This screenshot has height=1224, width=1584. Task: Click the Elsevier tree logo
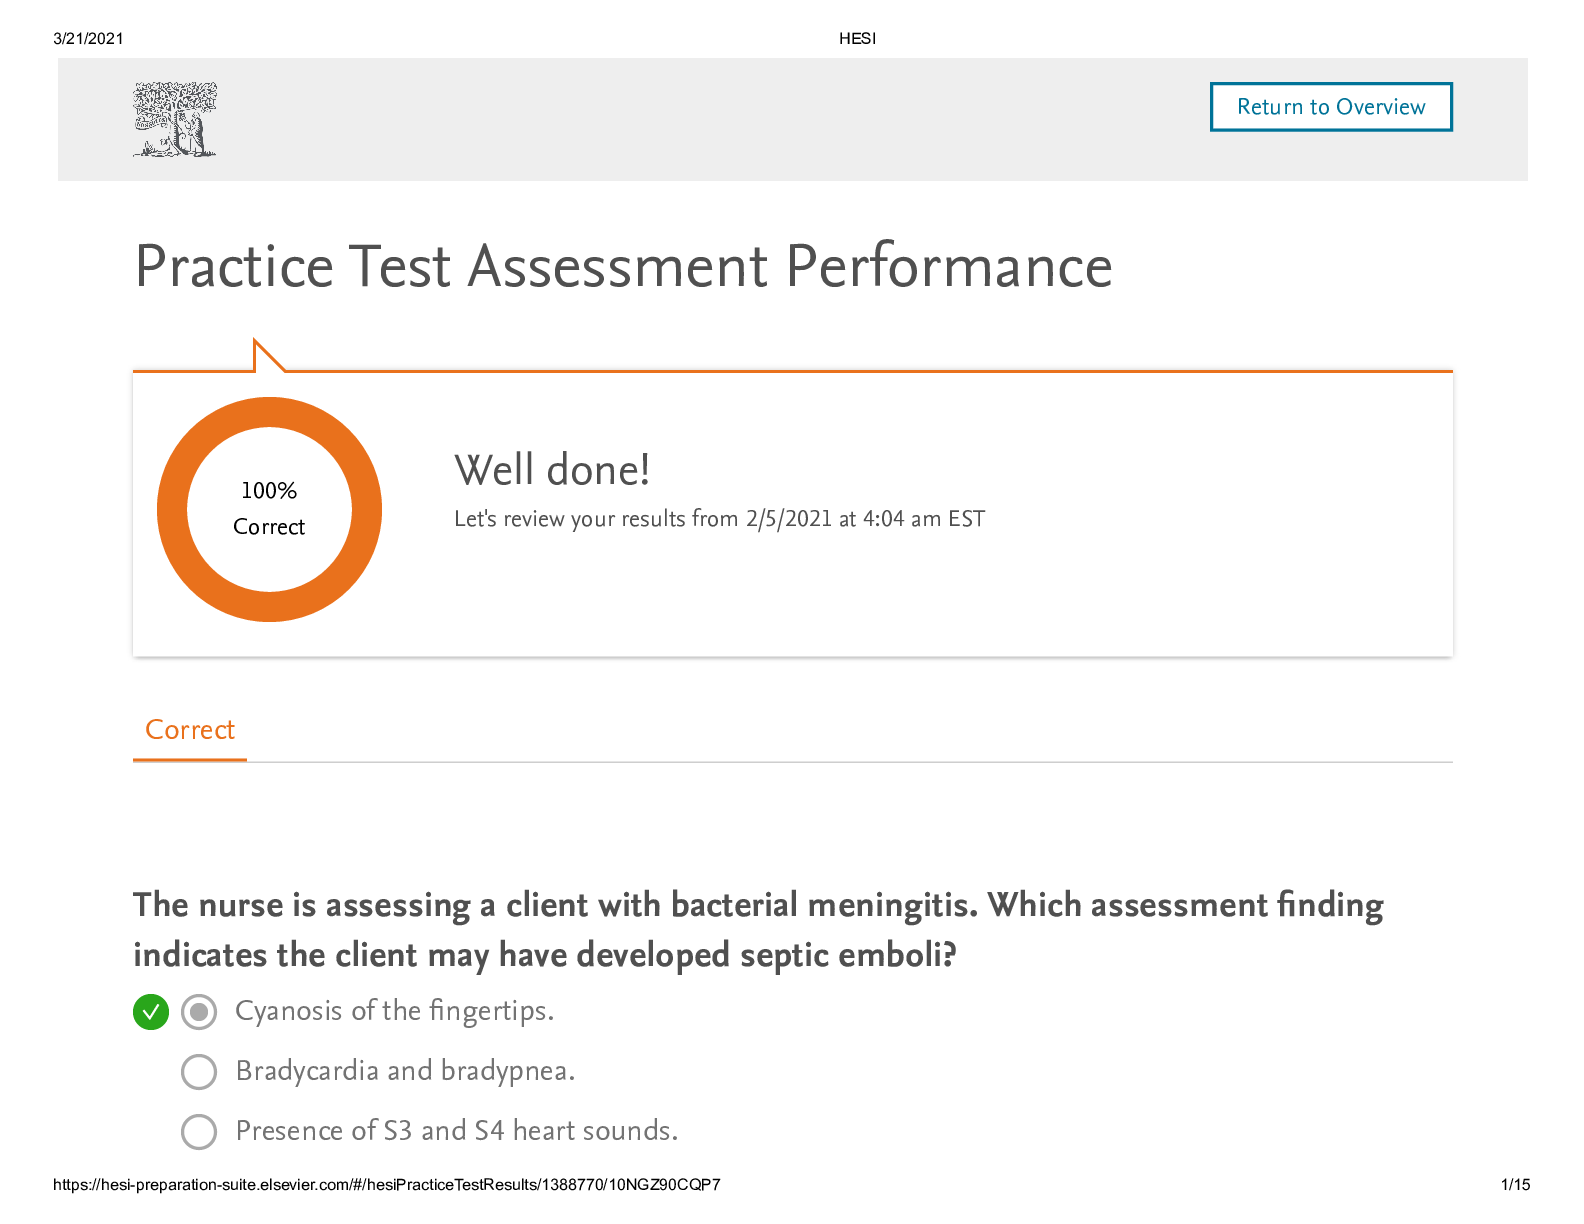click(175, 119)
